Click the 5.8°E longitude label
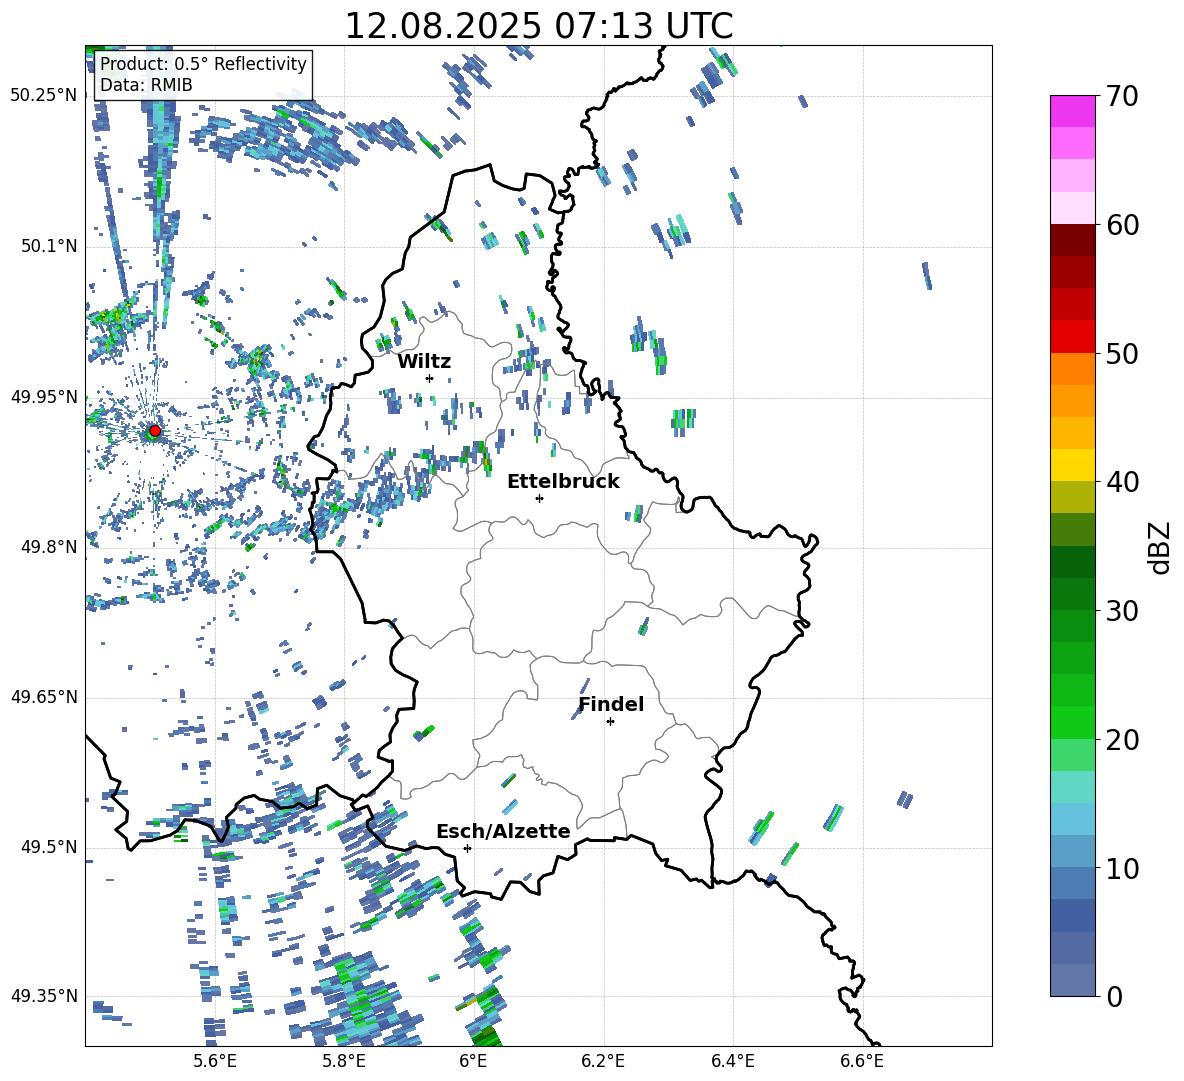 [x=344, y=1061]
